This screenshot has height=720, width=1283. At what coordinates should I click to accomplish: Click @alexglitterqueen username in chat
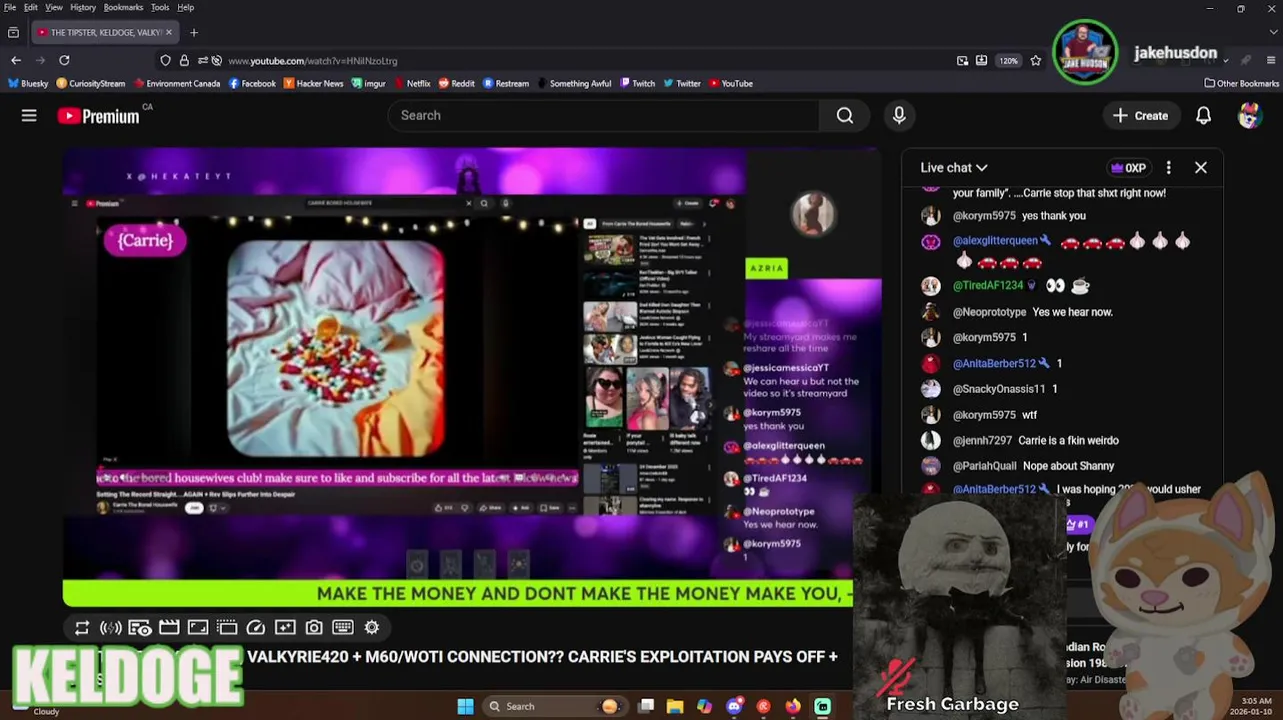coord(995,241)
